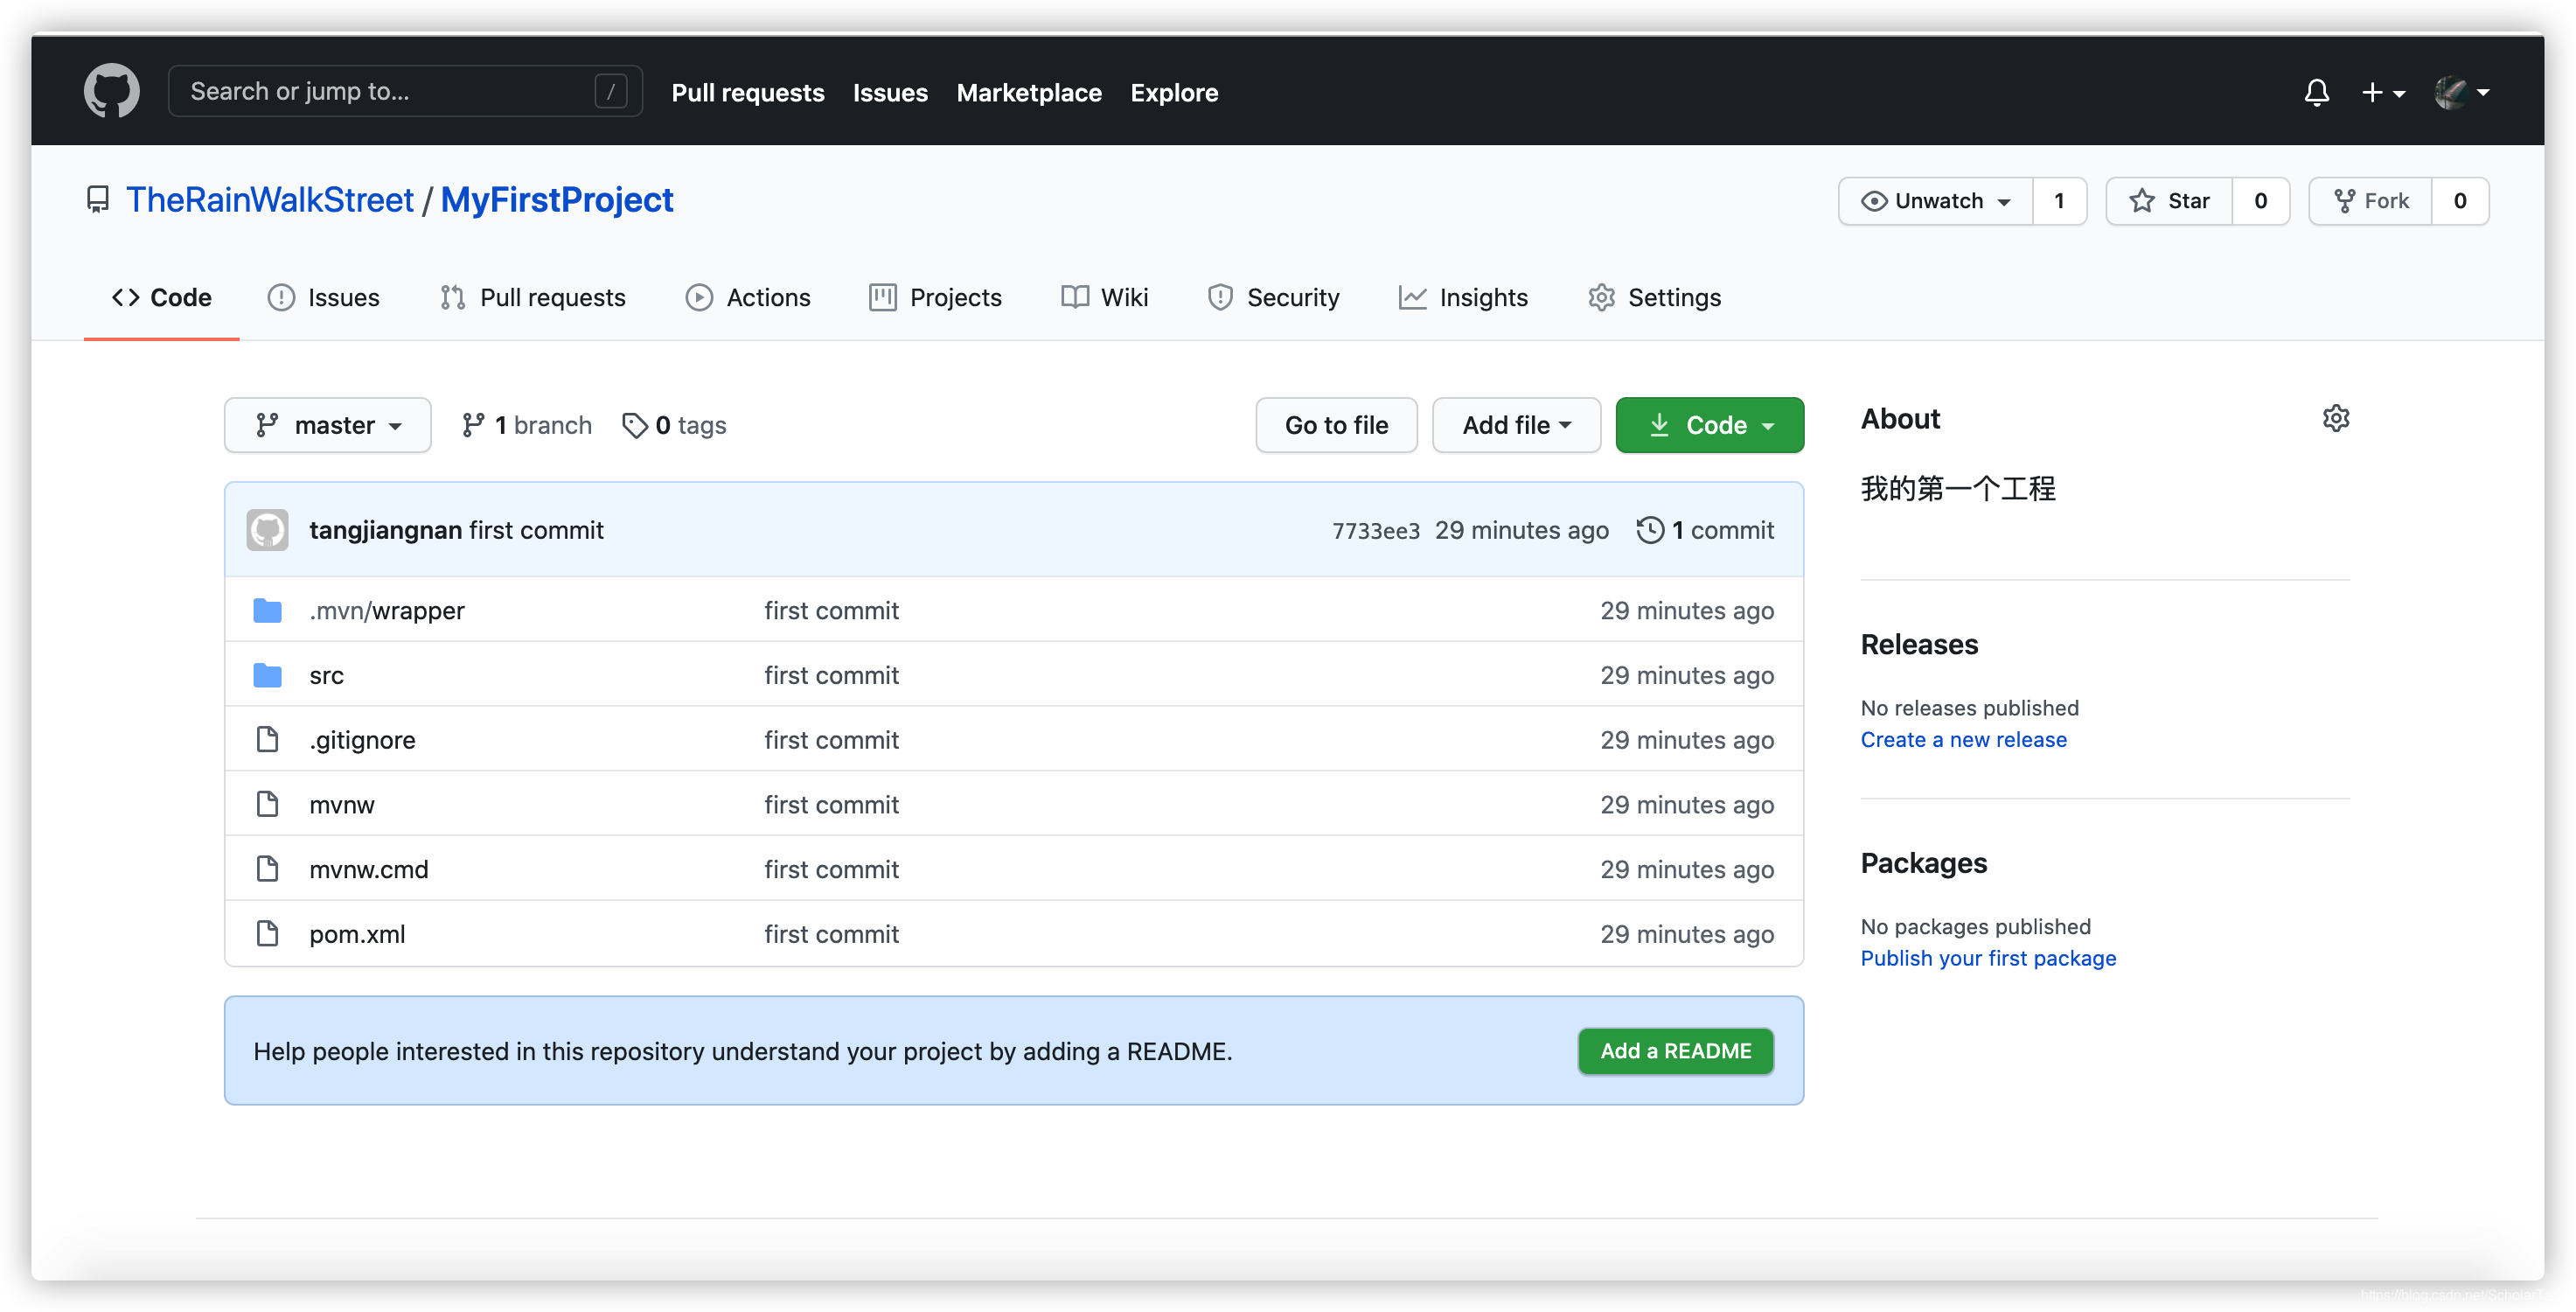
Task: Click the tags label icon
Action: click(x=634, y=425)
